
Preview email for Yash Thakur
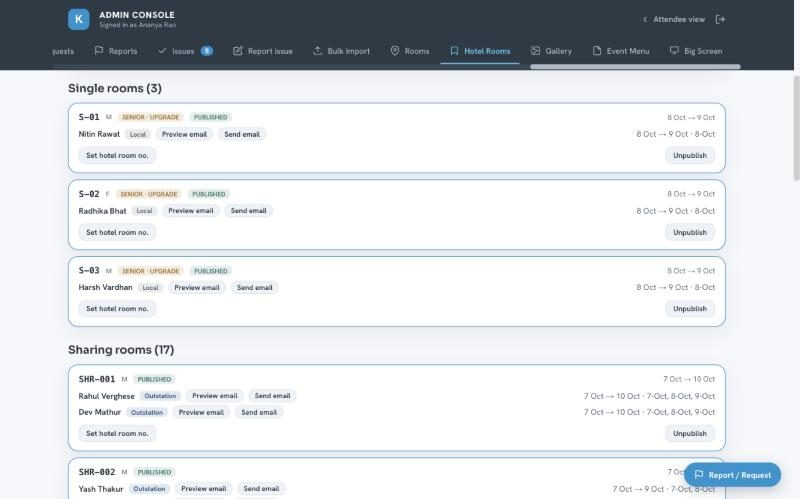point(204,489)
